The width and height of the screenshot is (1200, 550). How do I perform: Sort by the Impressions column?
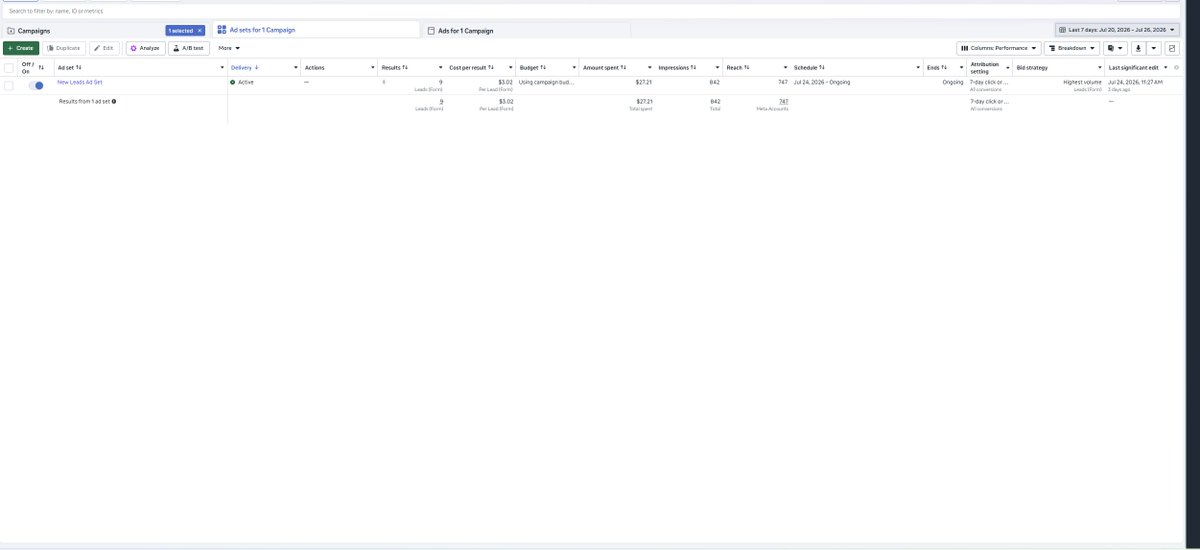677,67
